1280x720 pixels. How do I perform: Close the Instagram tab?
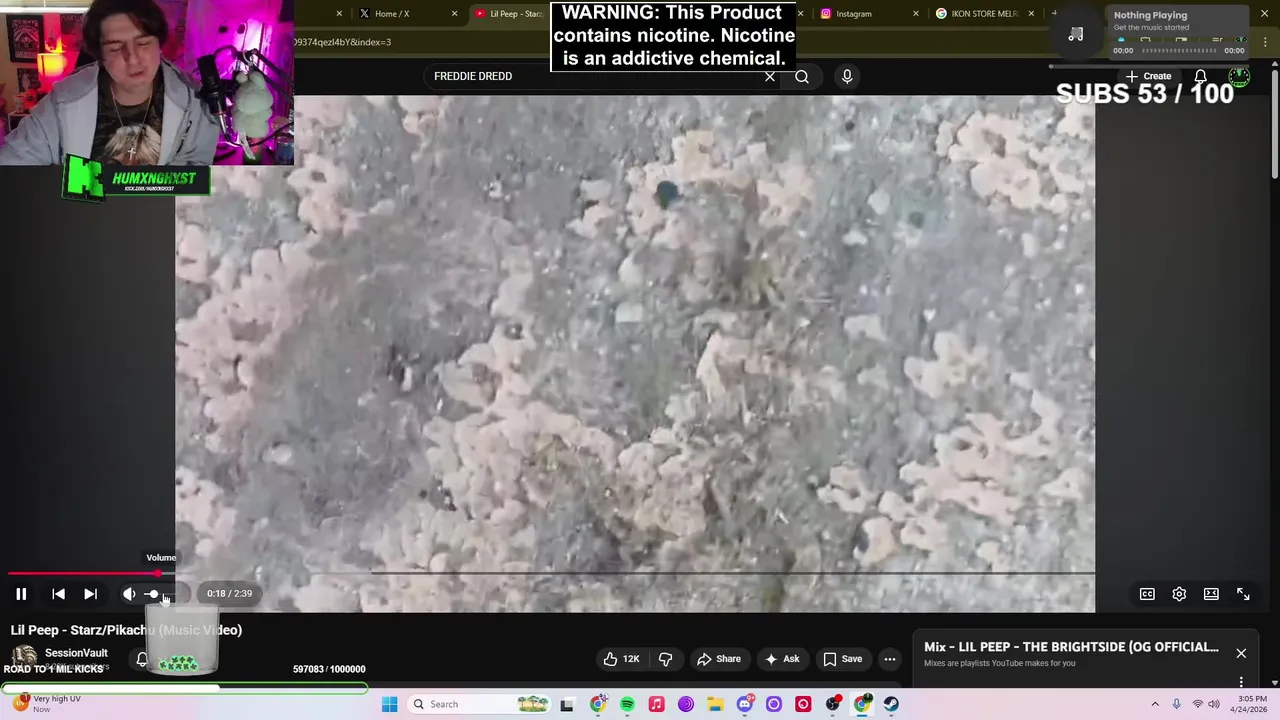pyautogui.click(x=916, y=14)
